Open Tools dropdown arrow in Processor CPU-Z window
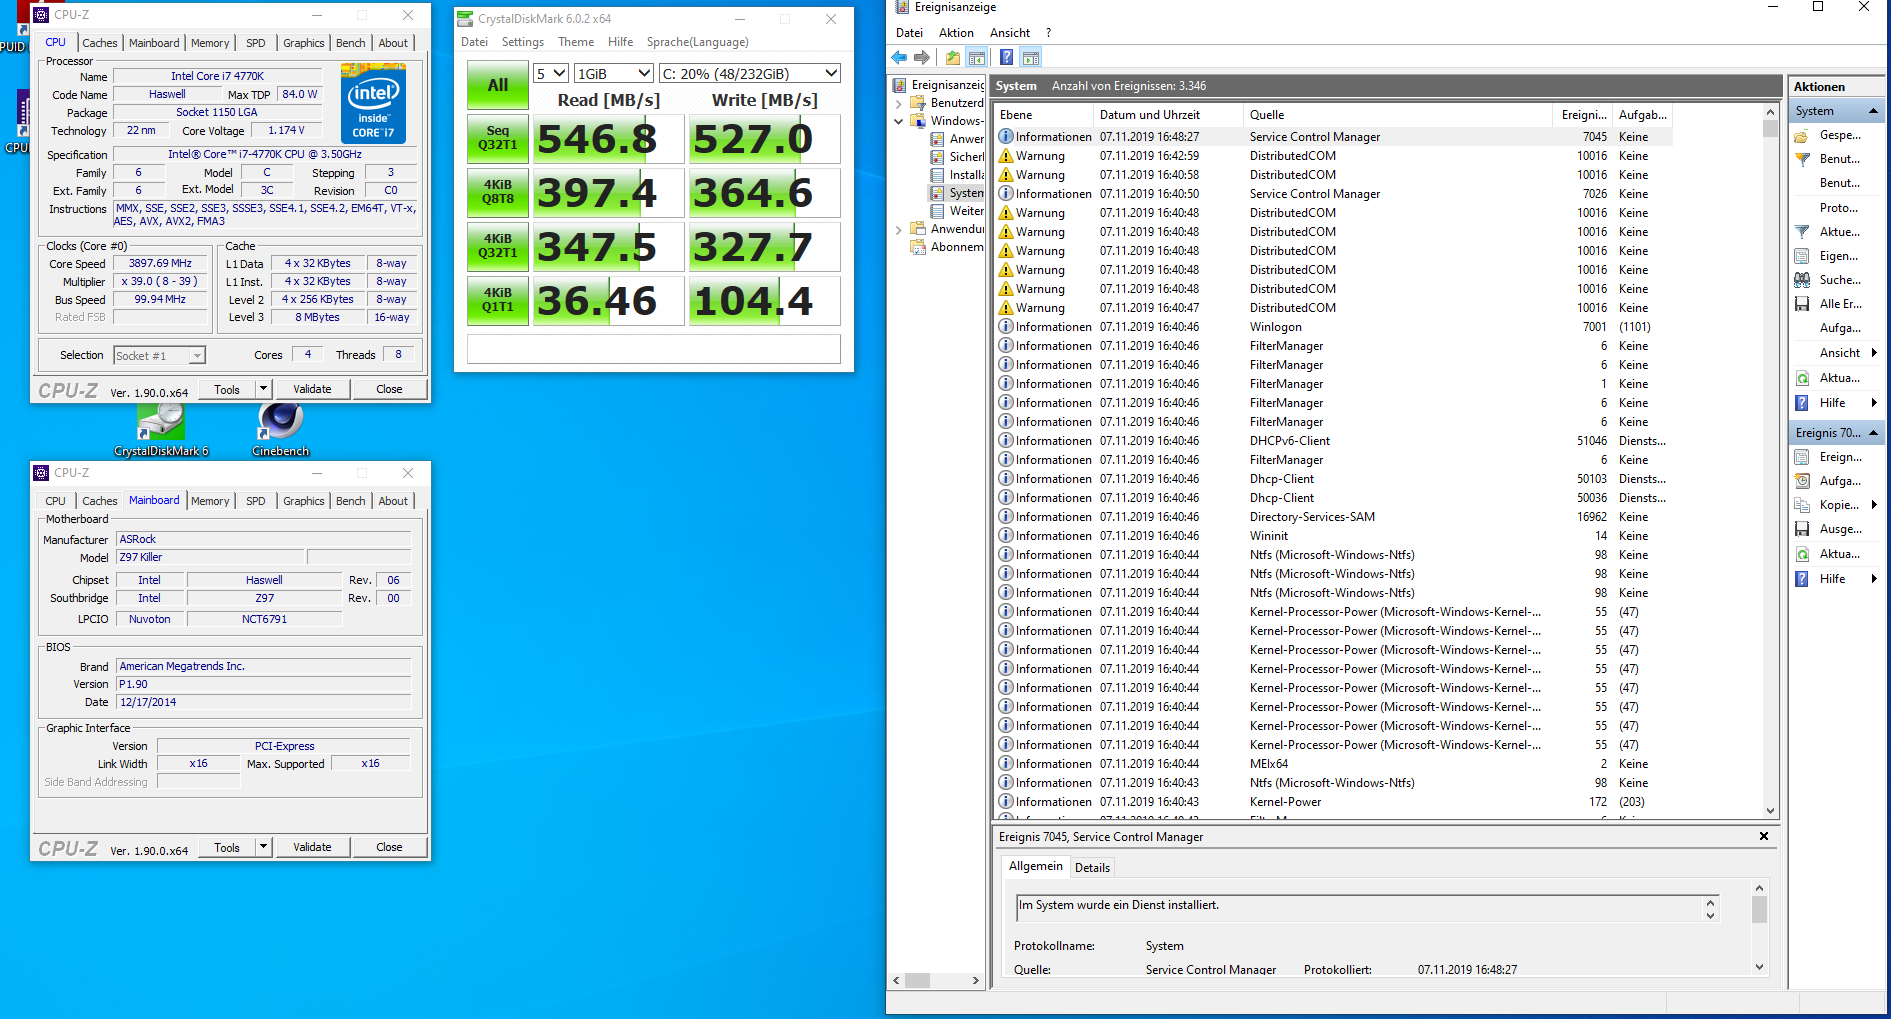1891x1019 pixels. pyautogui.click(x=264, y=389)
